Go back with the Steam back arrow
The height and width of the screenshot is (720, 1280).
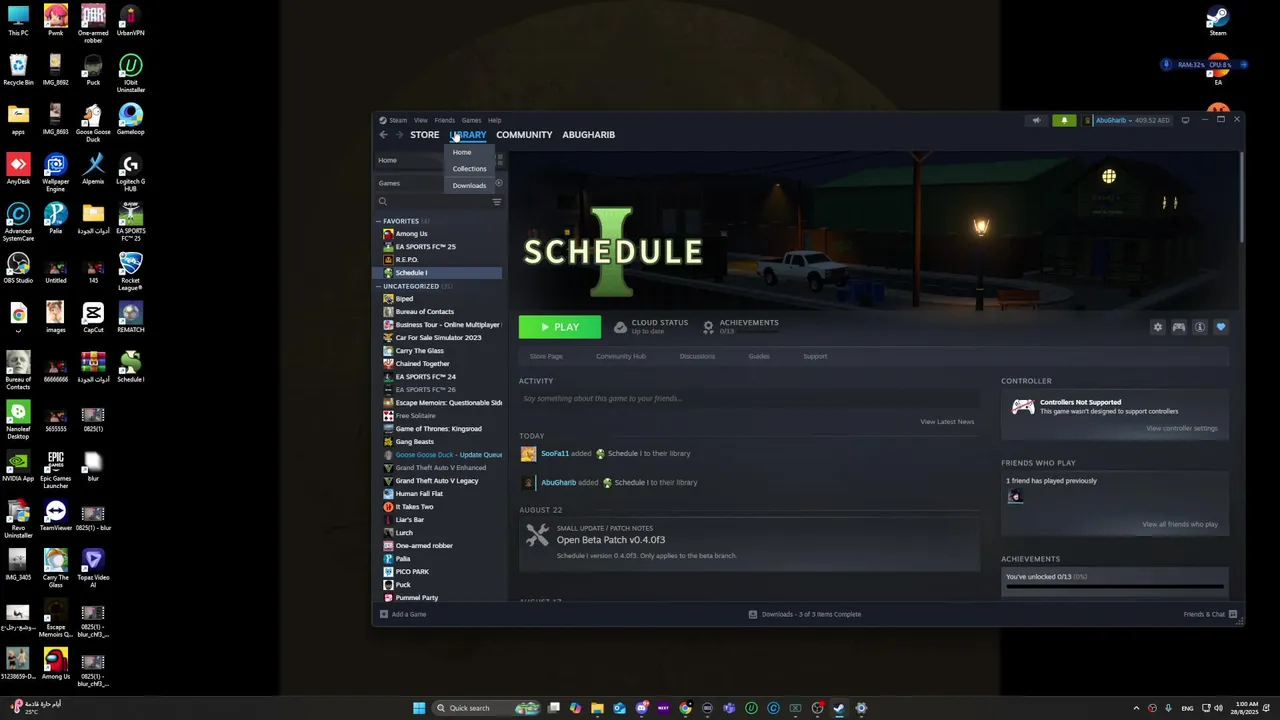pos(383,135)
